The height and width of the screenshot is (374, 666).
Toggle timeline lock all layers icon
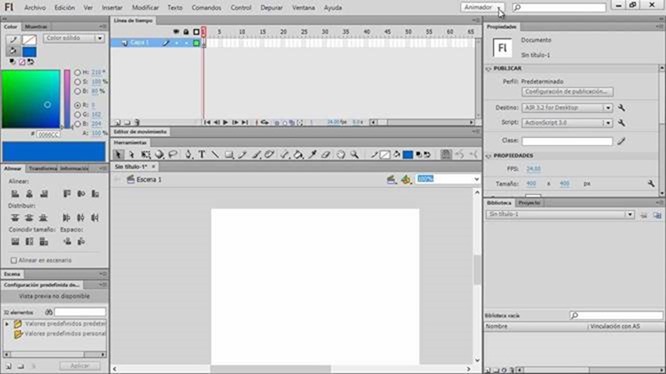coord(186,32)
